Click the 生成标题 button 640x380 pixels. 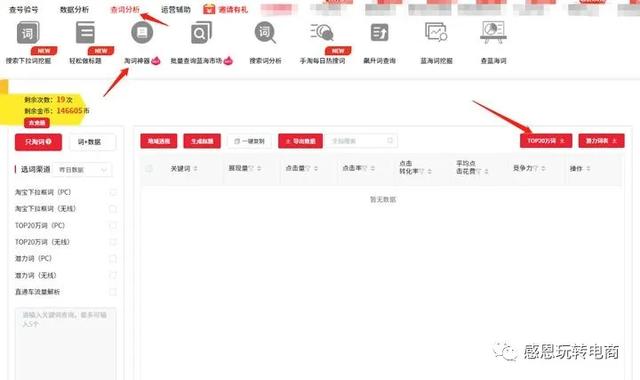pos(202,141)
